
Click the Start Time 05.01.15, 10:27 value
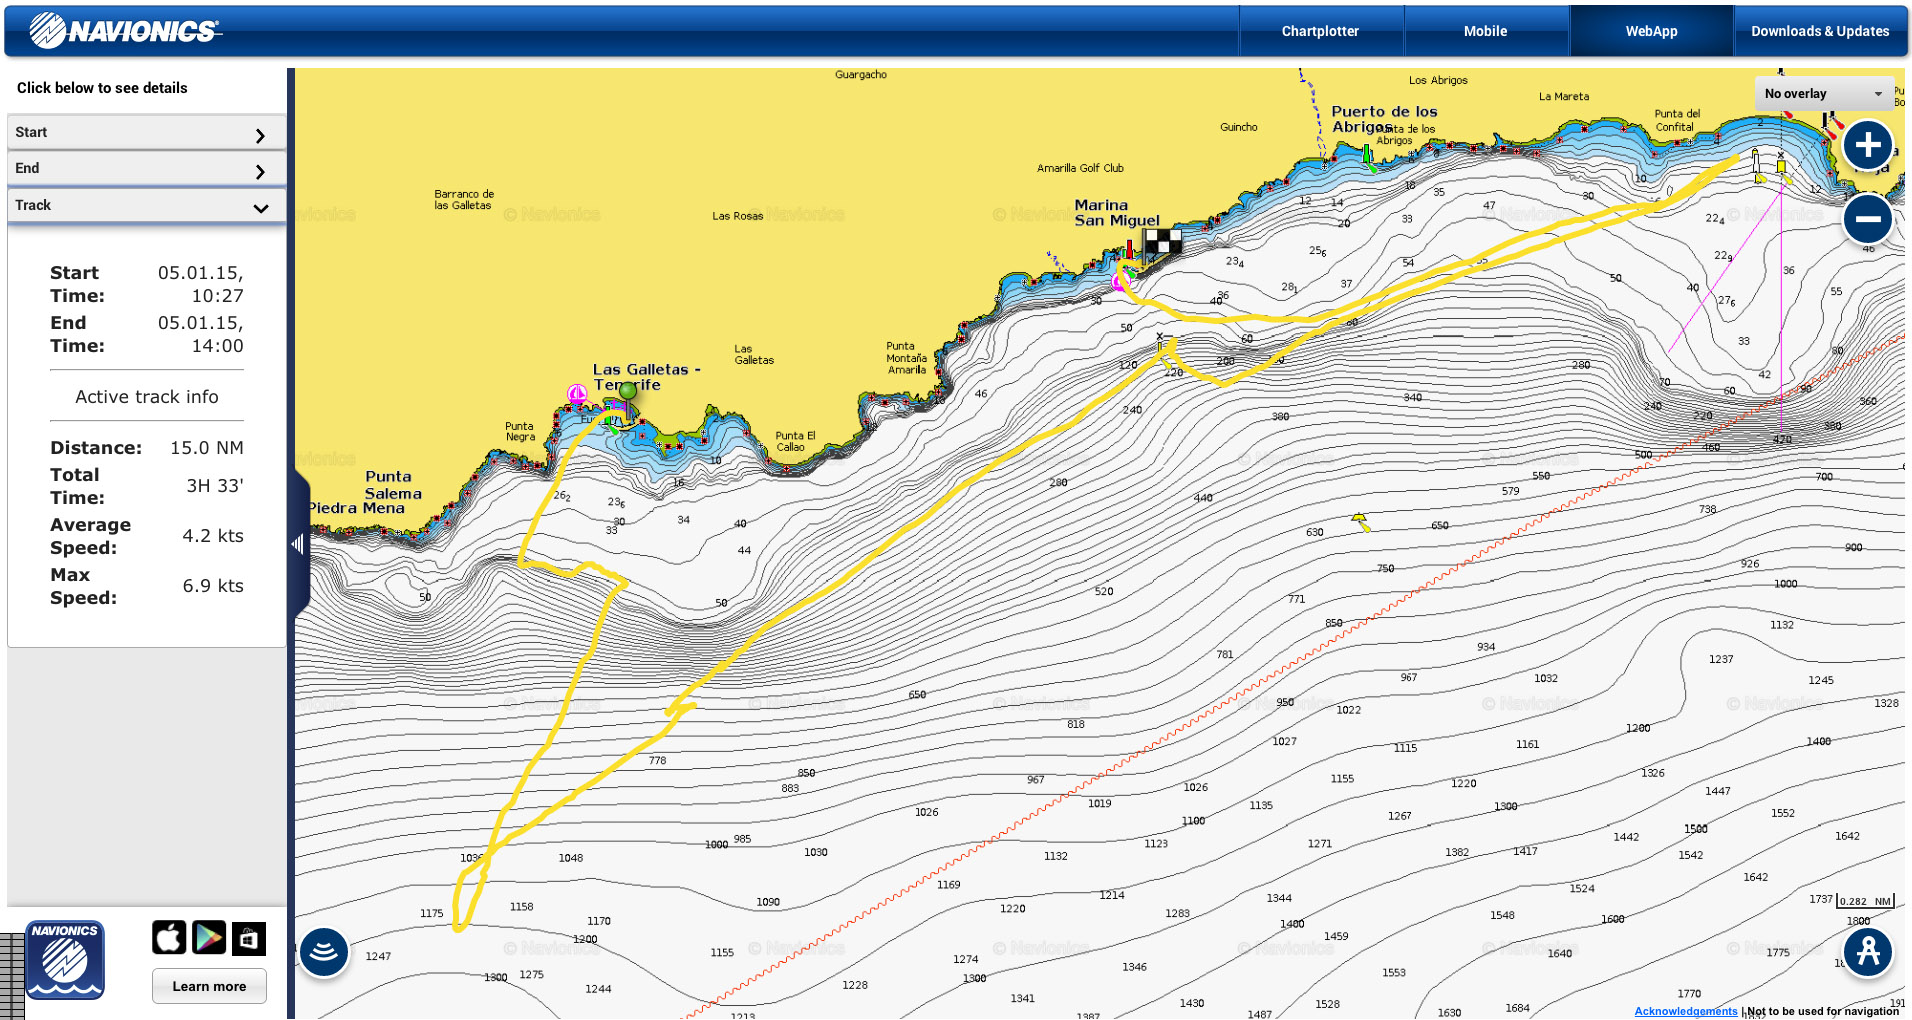coord(201,284)
